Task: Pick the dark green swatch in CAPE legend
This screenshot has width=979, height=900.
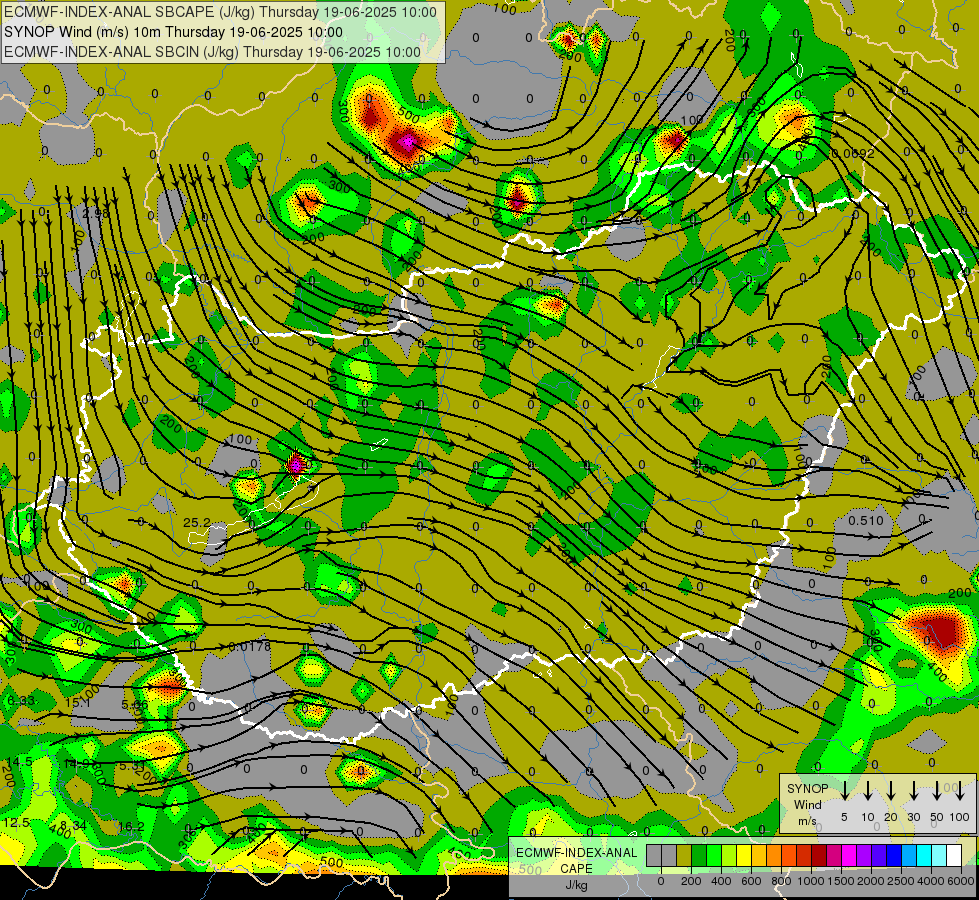Action: [x=699, y=855]
